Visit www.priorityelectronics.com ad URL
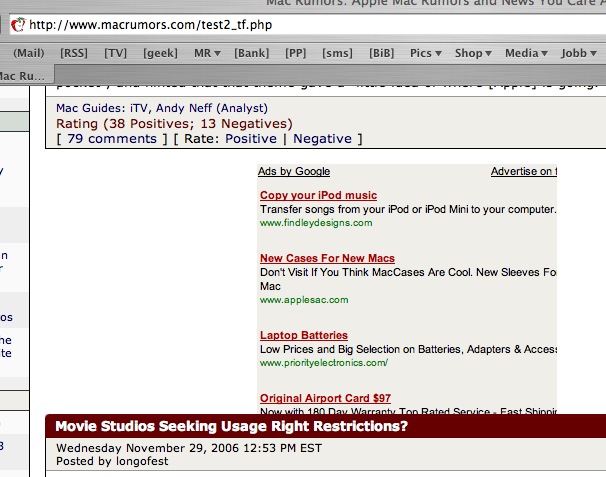Viewport: 606px width, 477px height. point(324,363)
